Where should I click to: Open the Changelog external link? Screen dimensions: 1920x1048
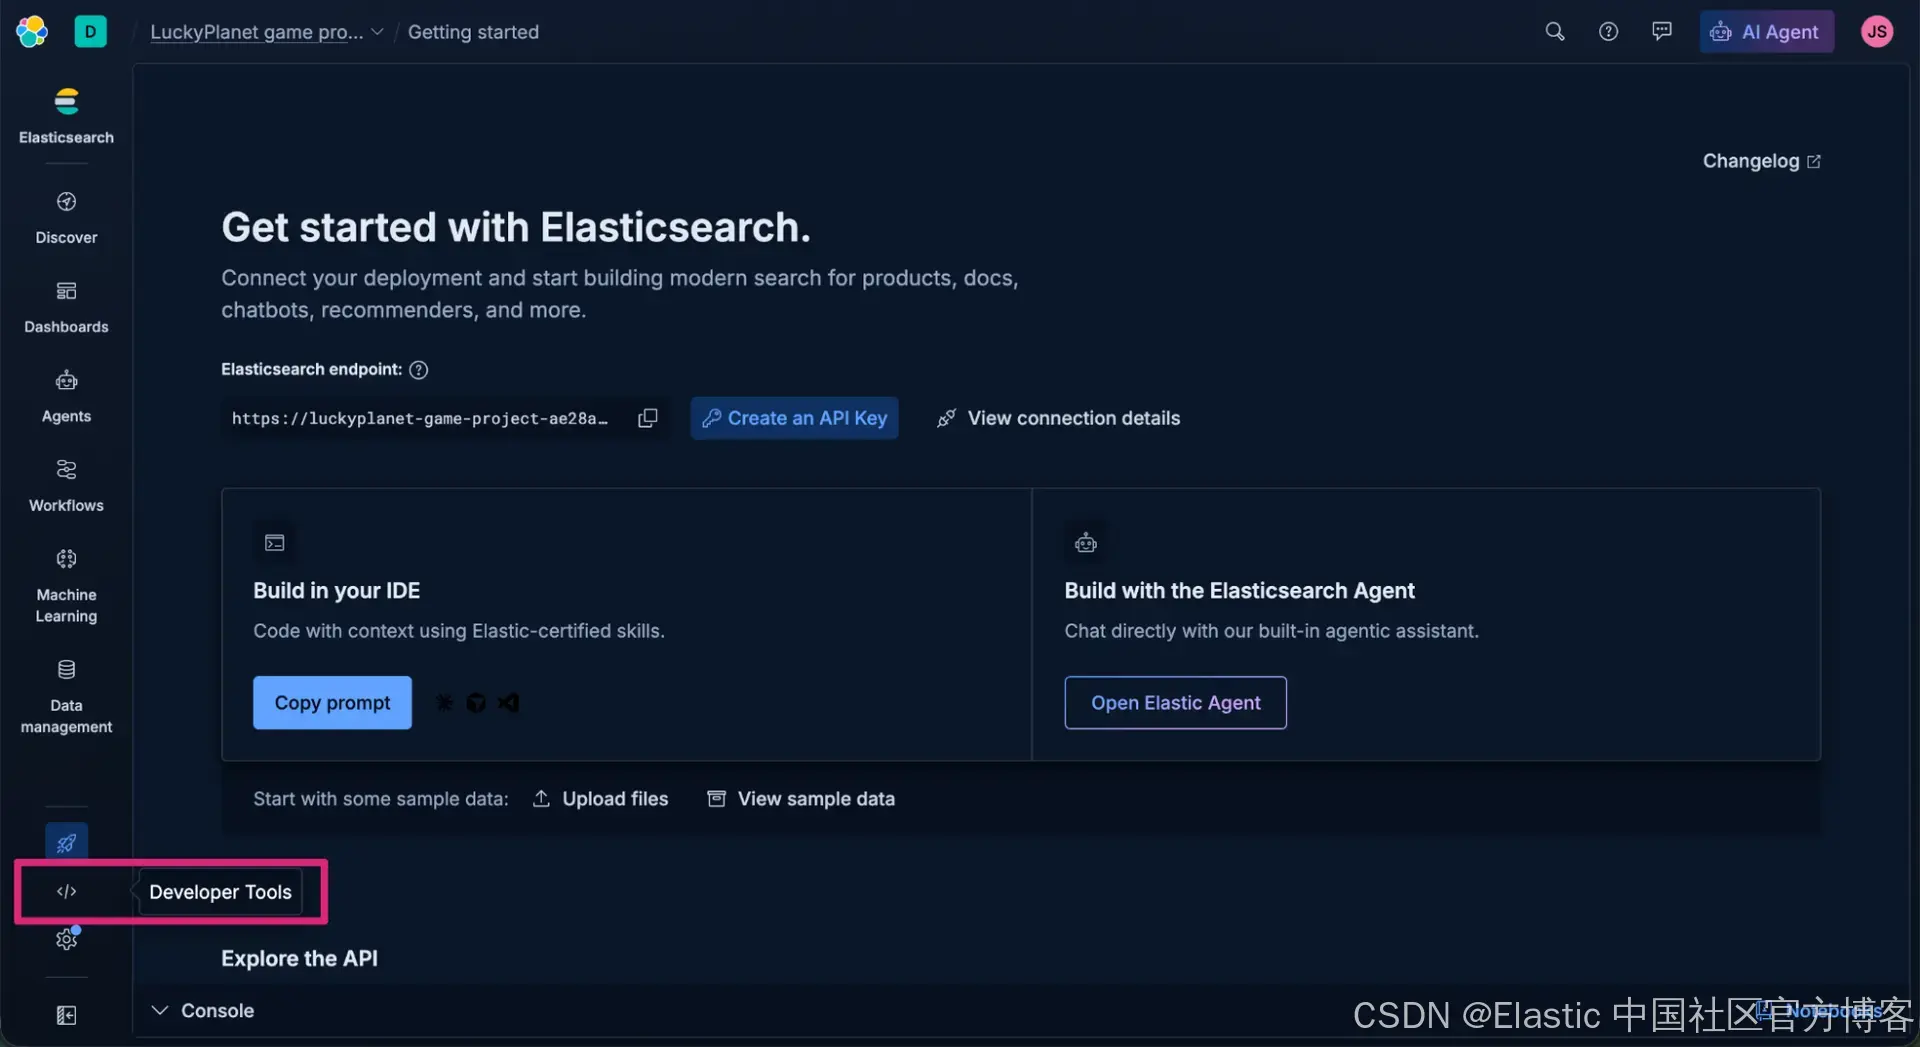tap(1762, 161)
